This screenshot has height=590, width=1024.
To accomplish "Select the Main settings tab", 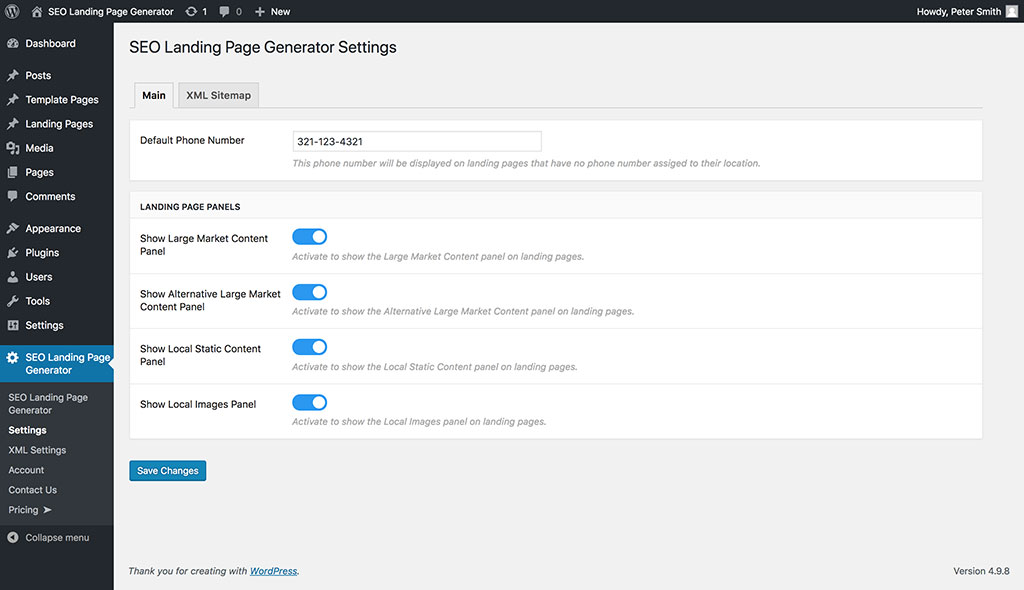I will [x=153, y=95].
